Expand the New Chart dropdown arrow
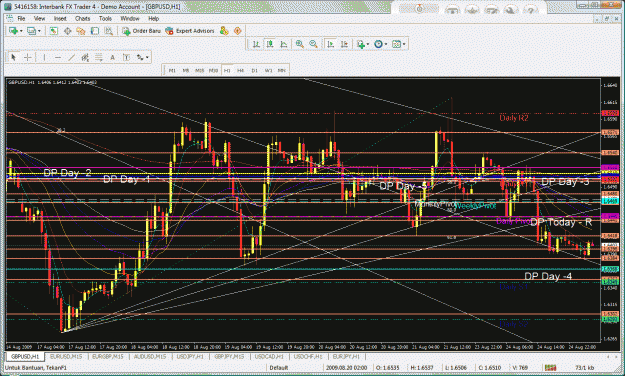625x376 pixels. click(x=21, y=31)
